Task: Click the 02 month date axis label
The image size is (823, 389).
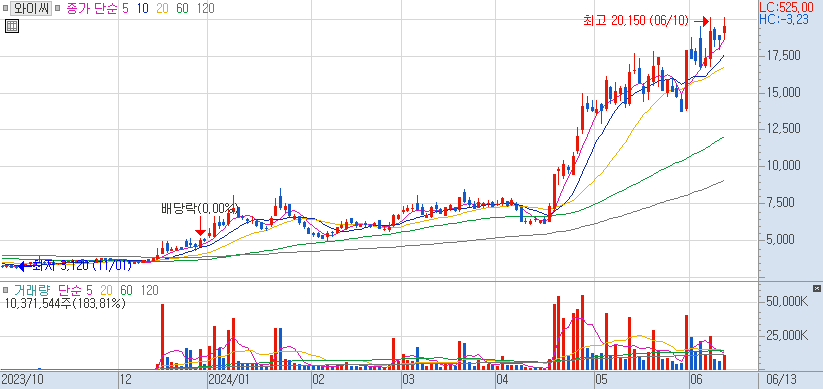Action: coord(319,380)
